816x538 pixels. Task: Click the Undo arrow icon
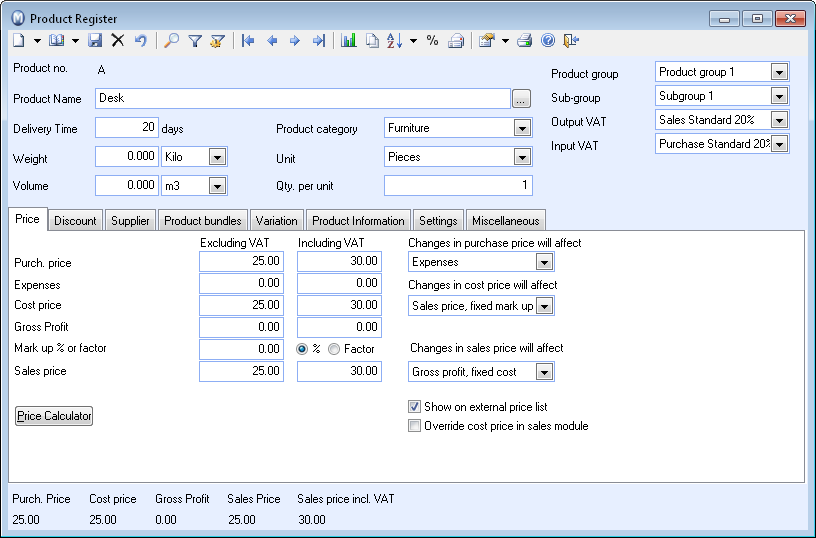[x=141, y=41]
